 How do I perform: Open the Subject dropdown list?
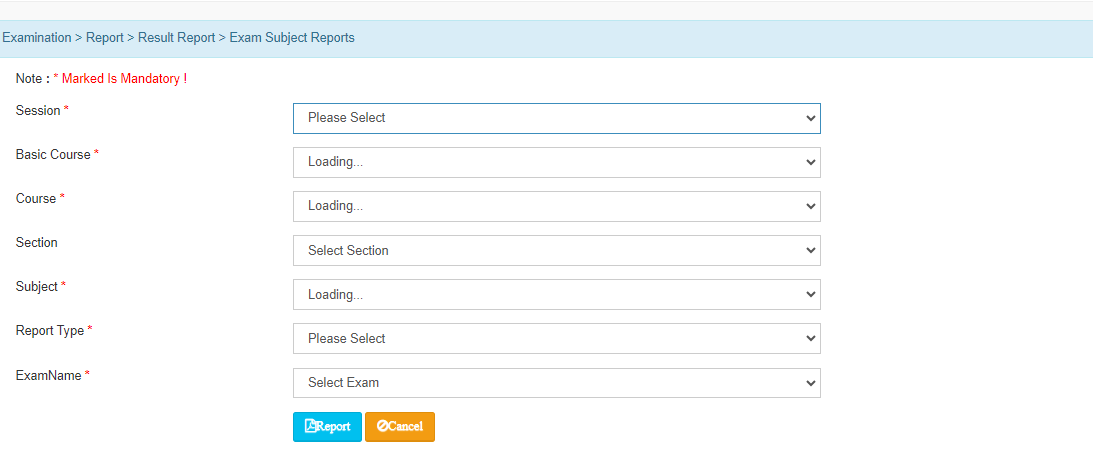(x=556, y=294)
